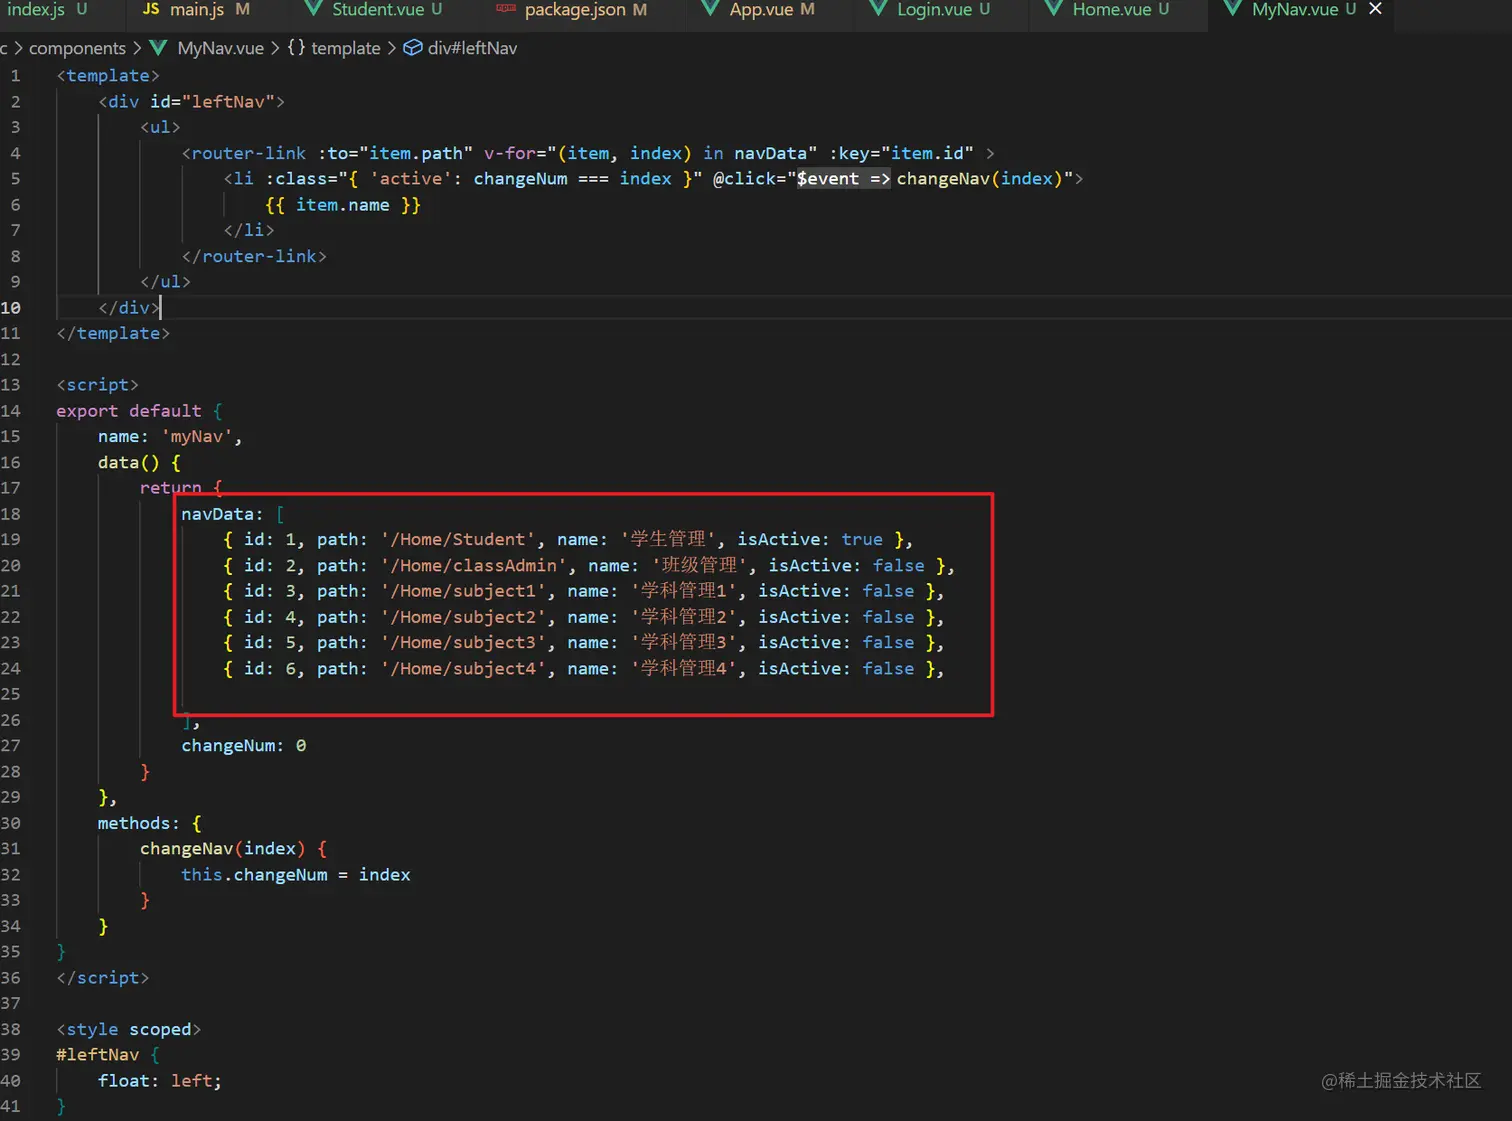Click the closing </script> tag
This screenshot has width=1512, height=1121.
(x=103, y=978)
